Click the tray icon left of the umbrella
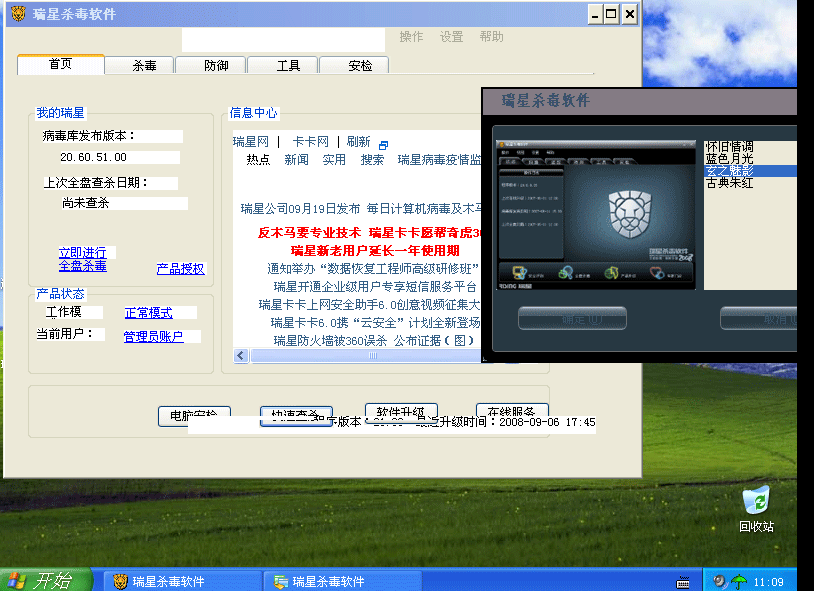The width and height of the screenshot is (814, 591). point(720,581)
